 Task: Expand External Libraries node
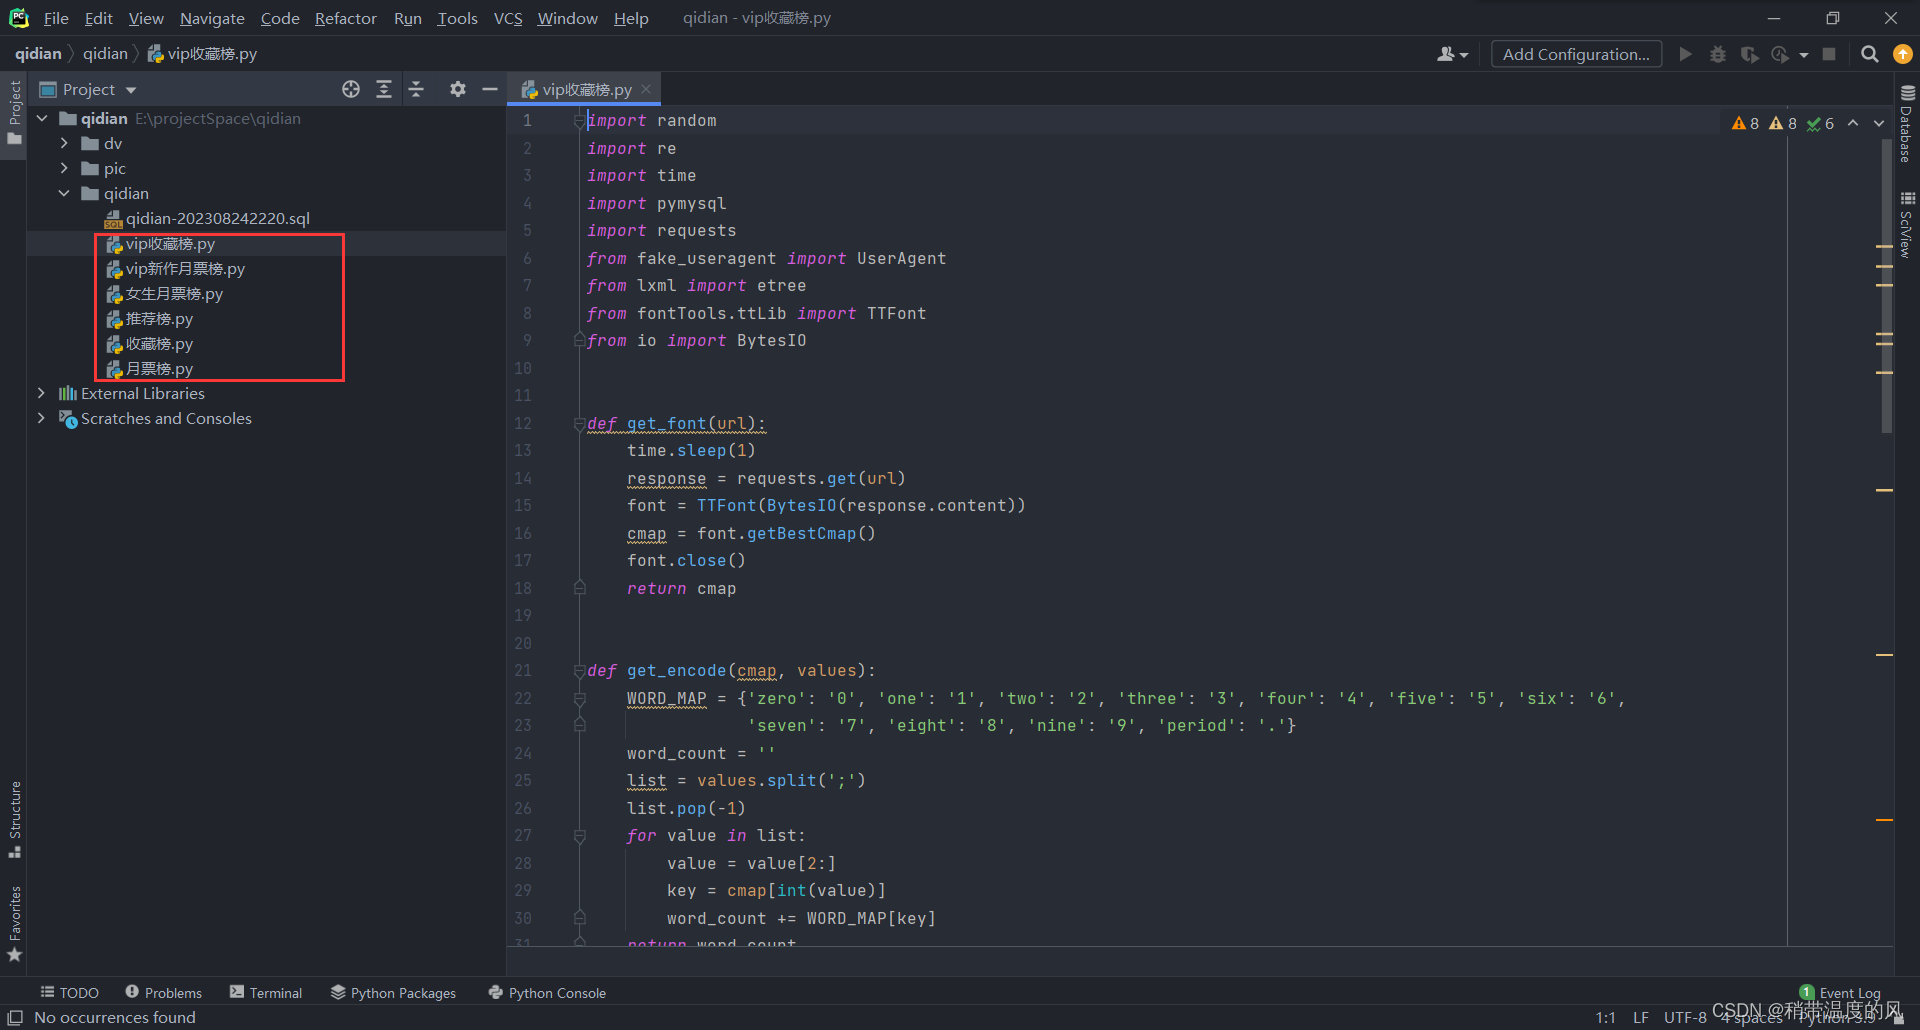click(41, 393)
